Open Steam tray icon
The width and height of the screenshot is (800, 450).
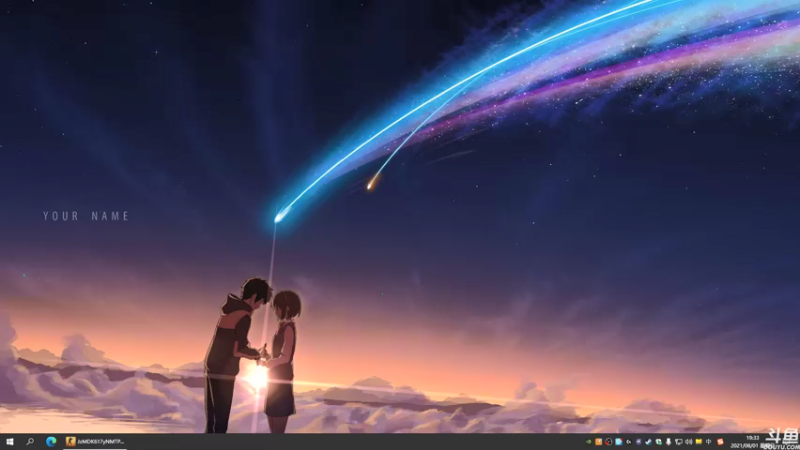click(x=648, y=442)
